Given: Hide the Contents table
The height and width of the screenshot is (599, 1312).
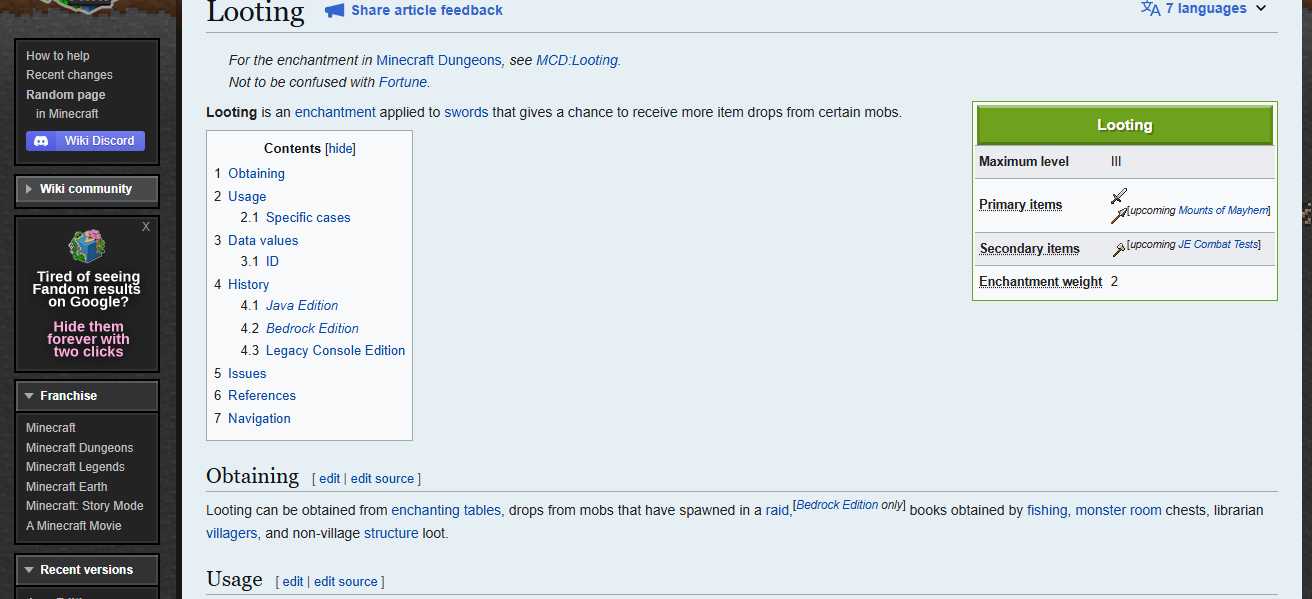Looking at the screenshot, I should tap(341, 149).
